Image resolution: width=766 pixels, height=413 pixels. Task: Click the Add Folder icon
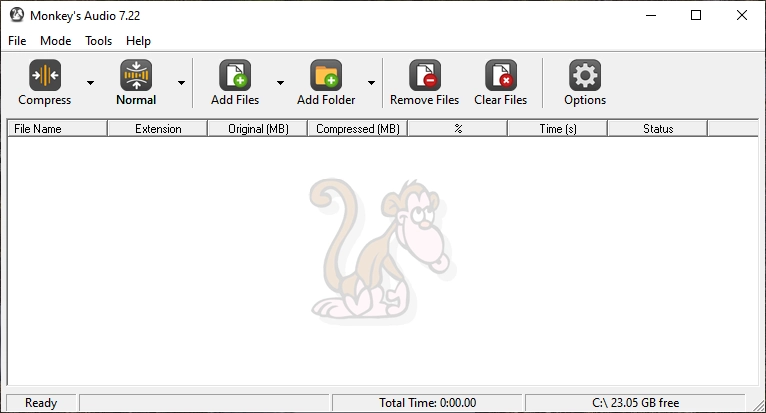click(x=326, y=75)
